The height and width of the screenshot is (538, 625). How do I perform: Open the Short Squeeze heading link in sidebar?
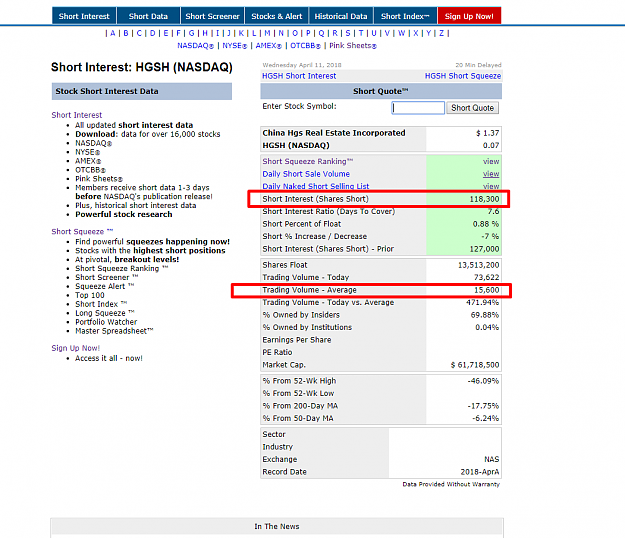coord(82,232)
